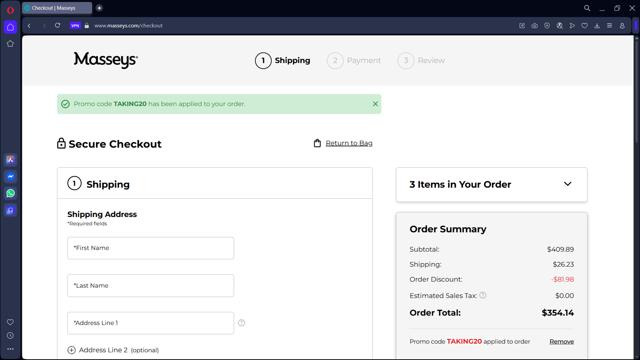The image size is (640, 360).
Task: Show the Estimated Sales Tax info tooltip
Action: click(x=483, y=295)
